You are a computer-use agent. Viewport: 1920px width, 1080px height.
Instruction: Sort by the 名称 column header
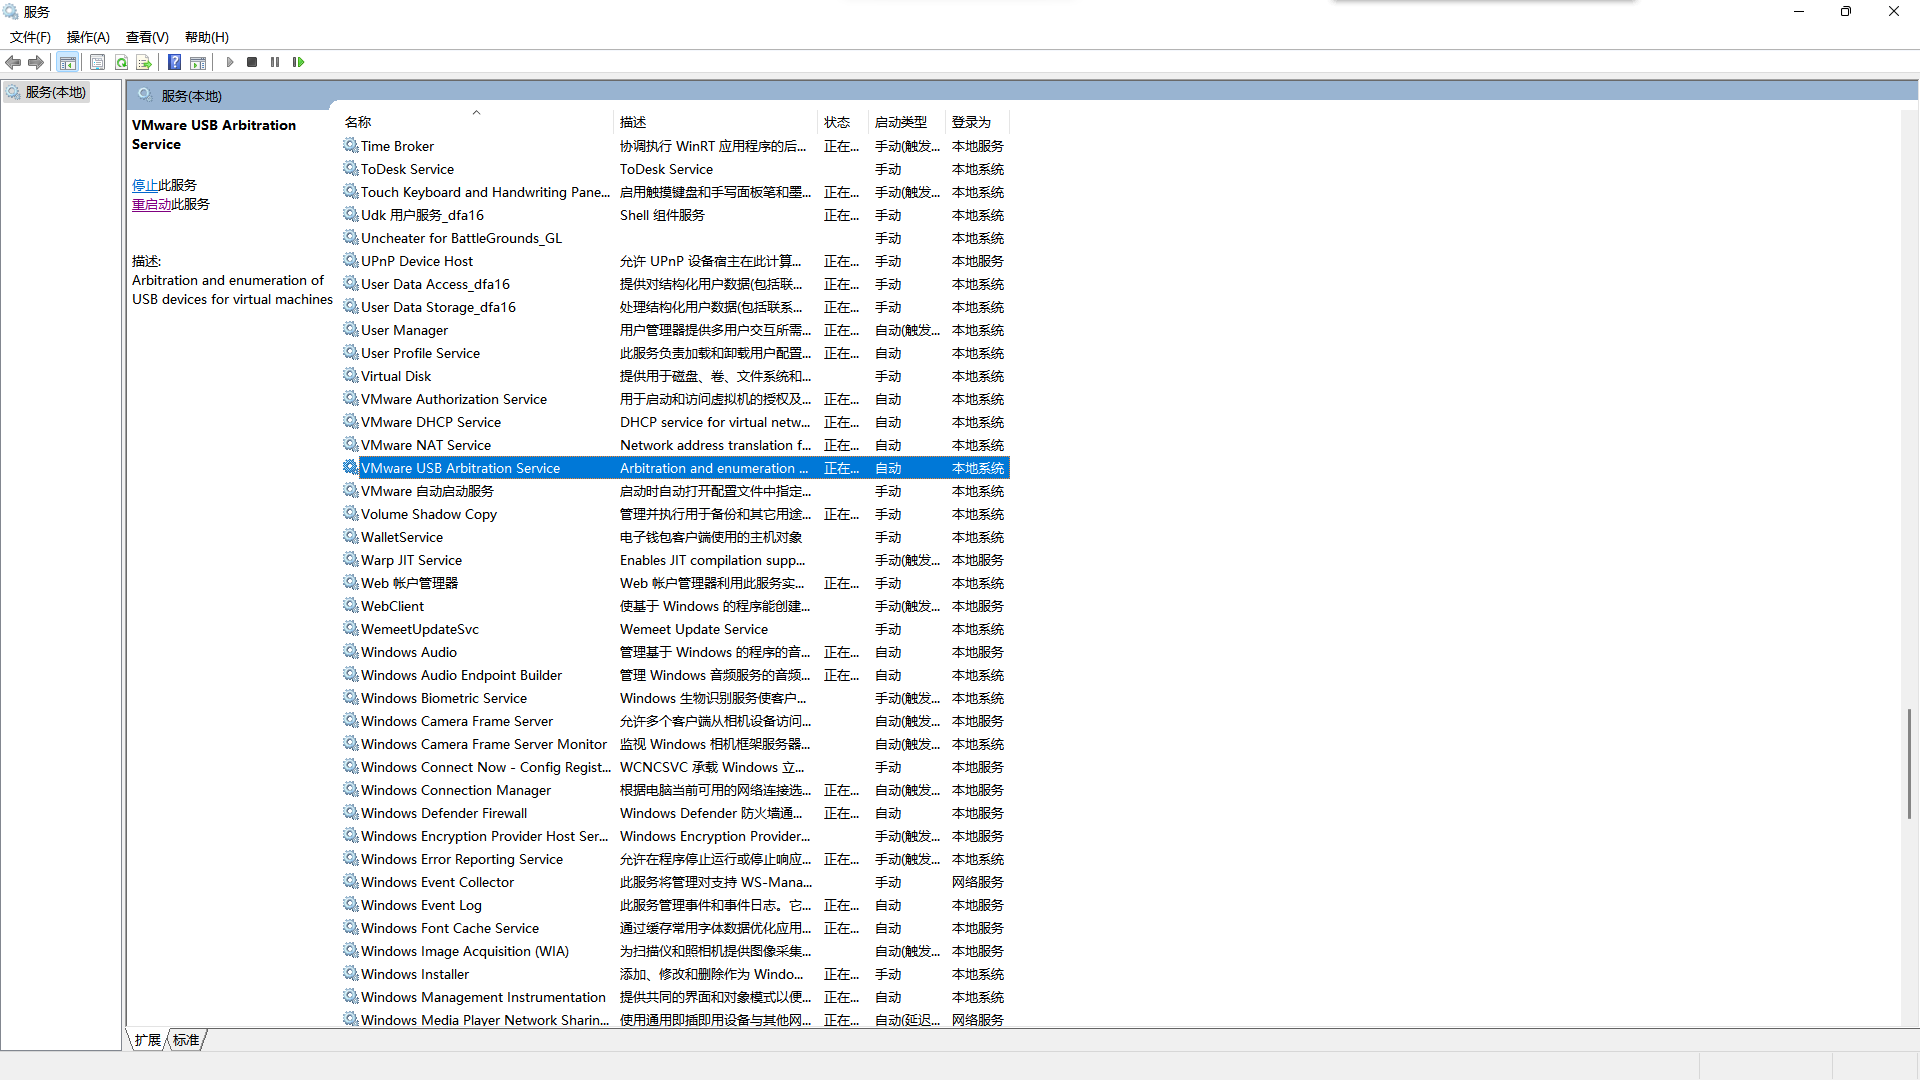coord(358,122)
